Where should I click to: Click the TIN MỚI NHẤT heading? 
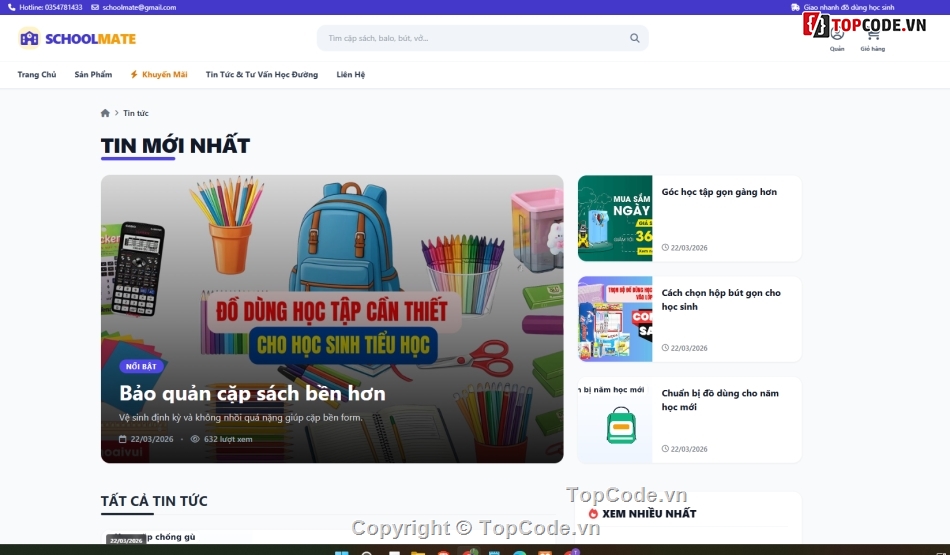point(175,145)
